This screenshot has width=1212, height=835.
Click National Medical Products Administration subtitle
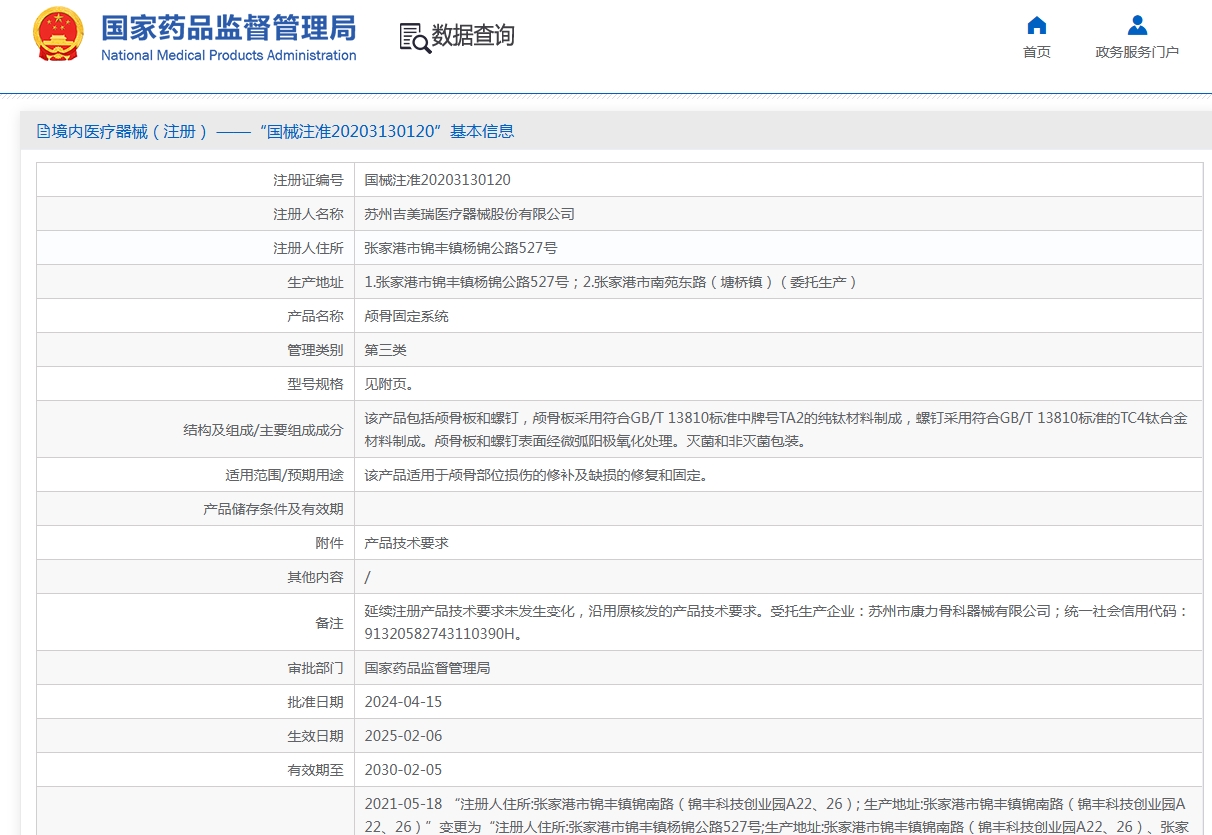[x=228, y=56]
